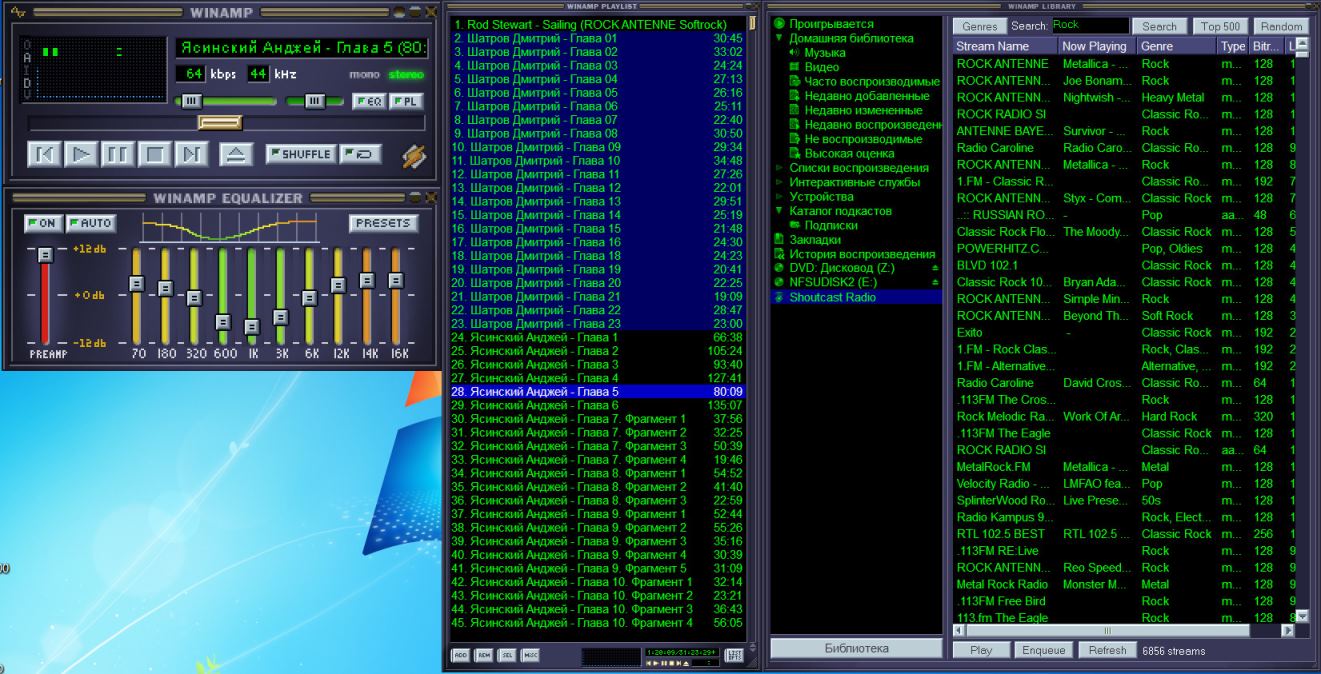
Task: Select playlist track 45 Глава 10. Фрагмент 4
Action: click(x=598, y=623)
